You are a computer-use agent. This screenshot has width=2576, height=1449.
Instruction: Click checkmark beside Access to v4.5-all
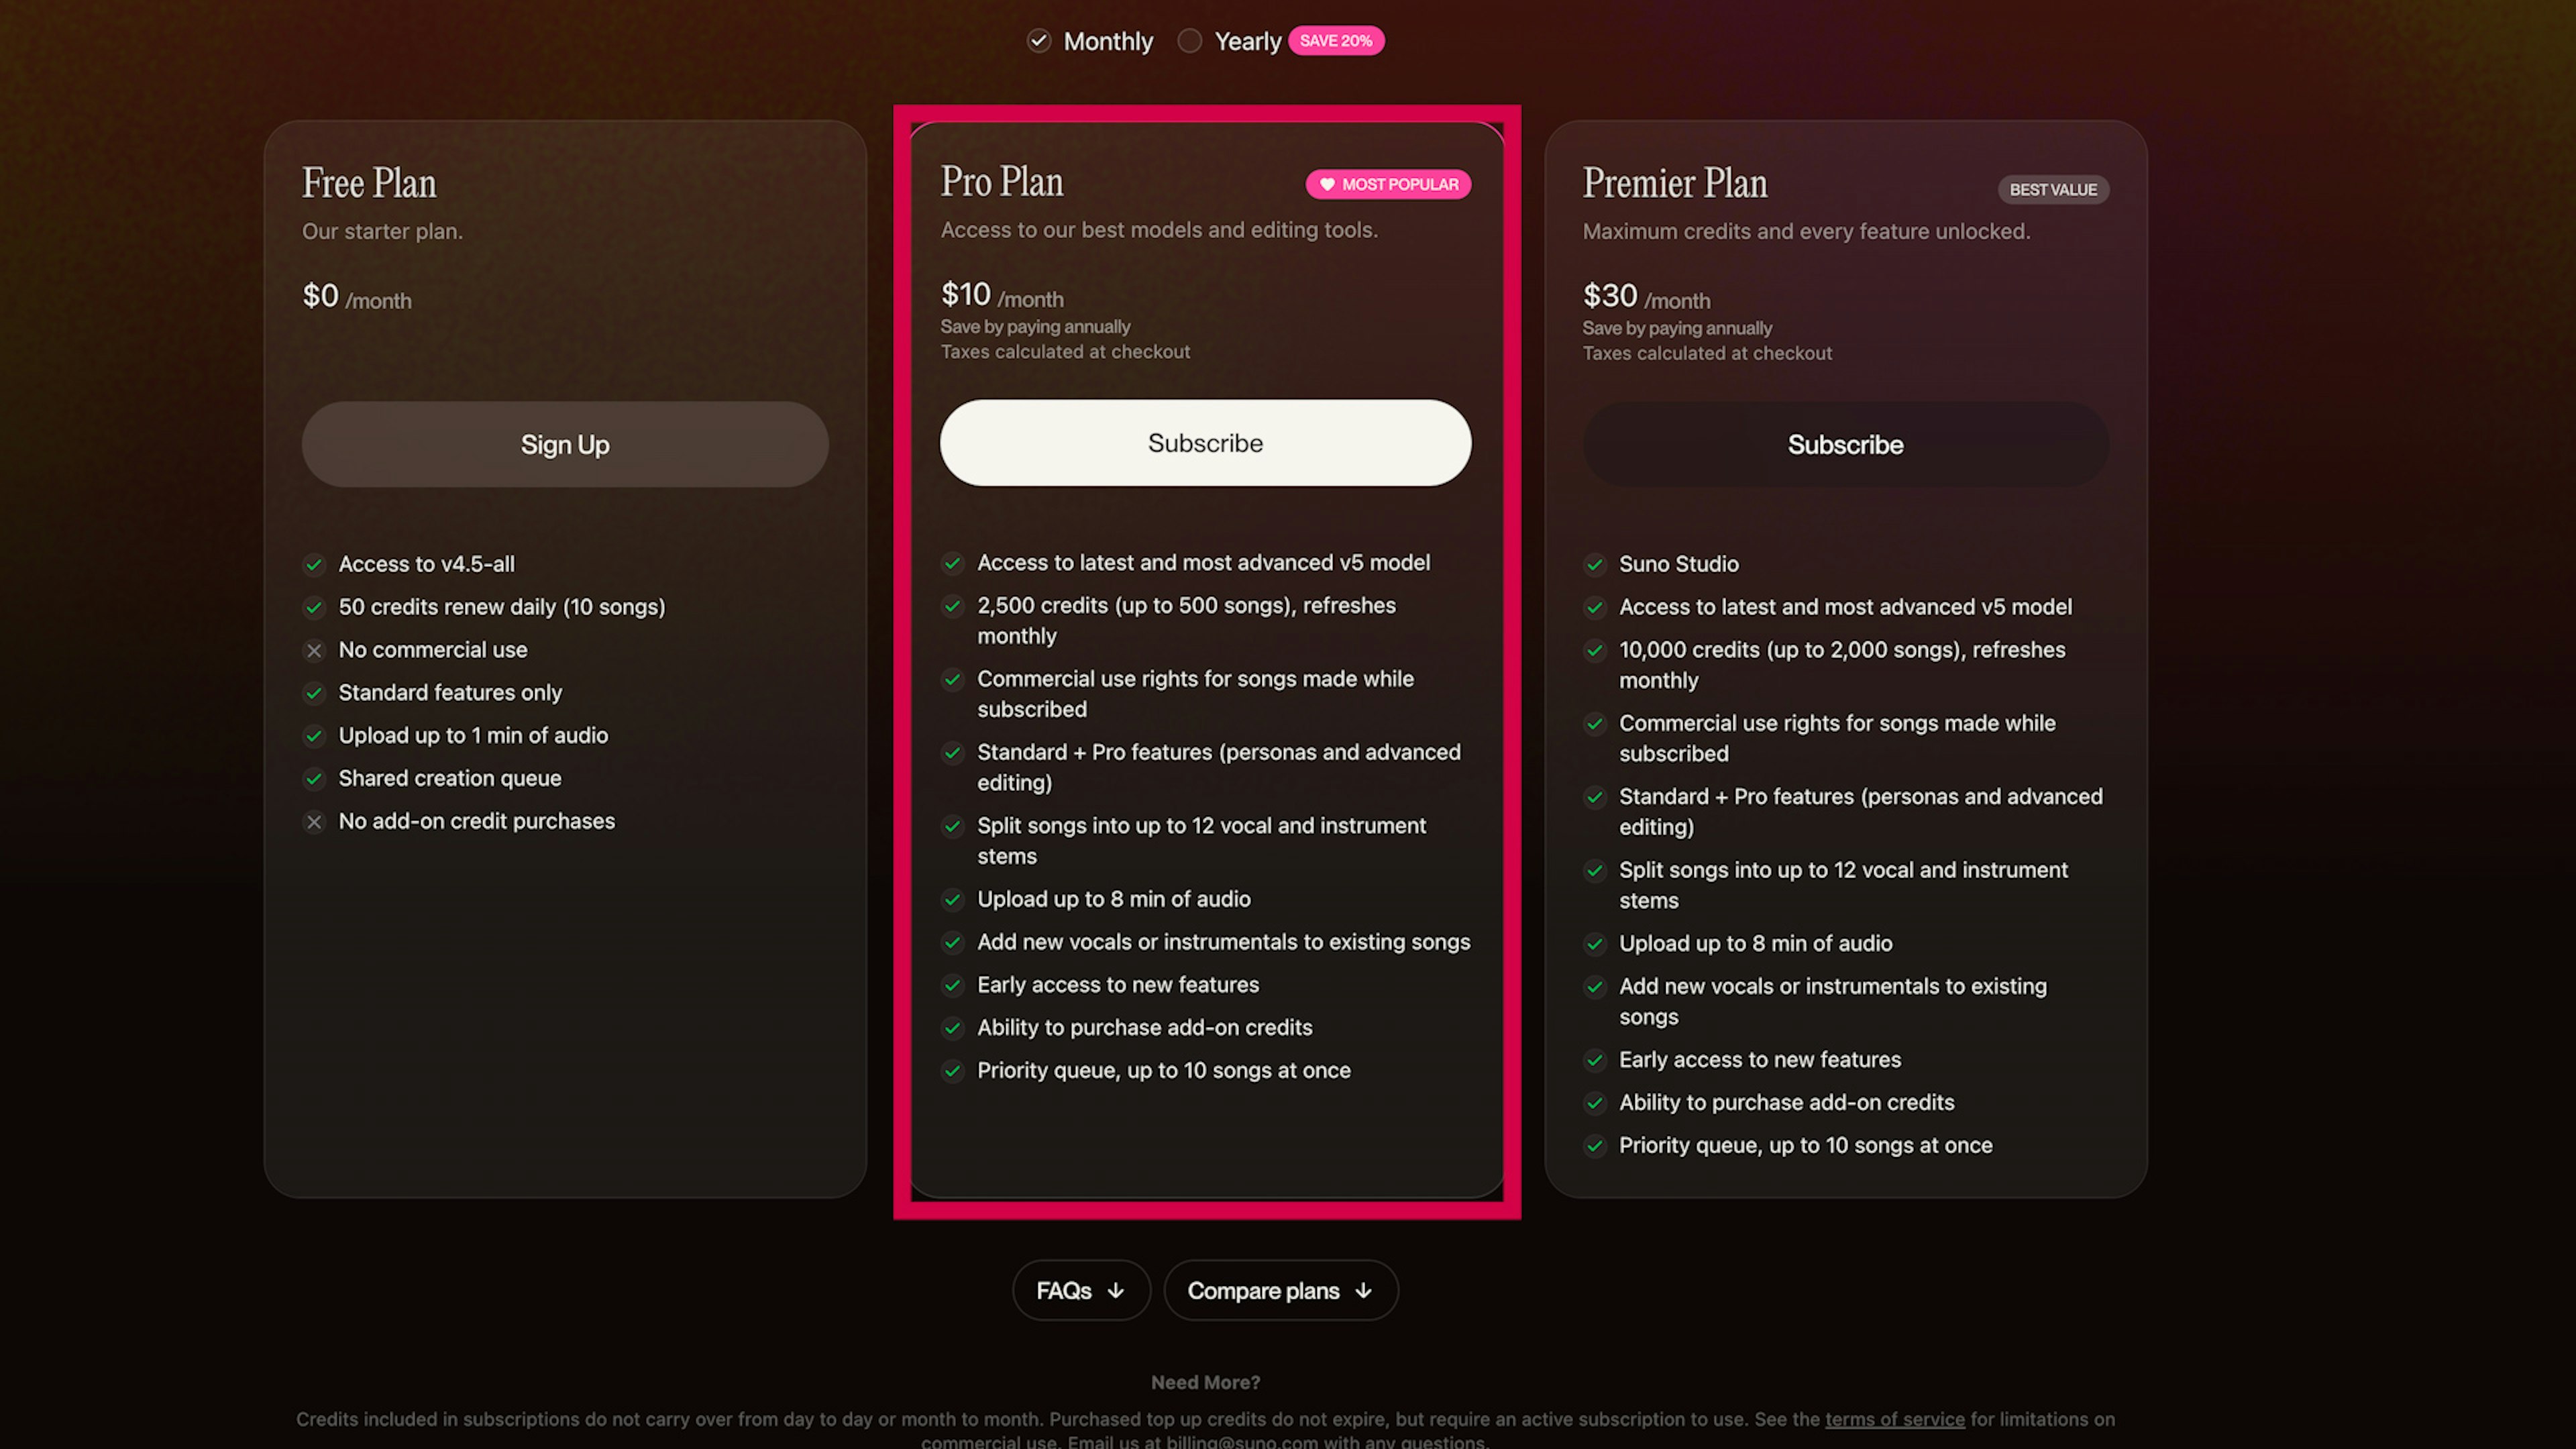314,565
